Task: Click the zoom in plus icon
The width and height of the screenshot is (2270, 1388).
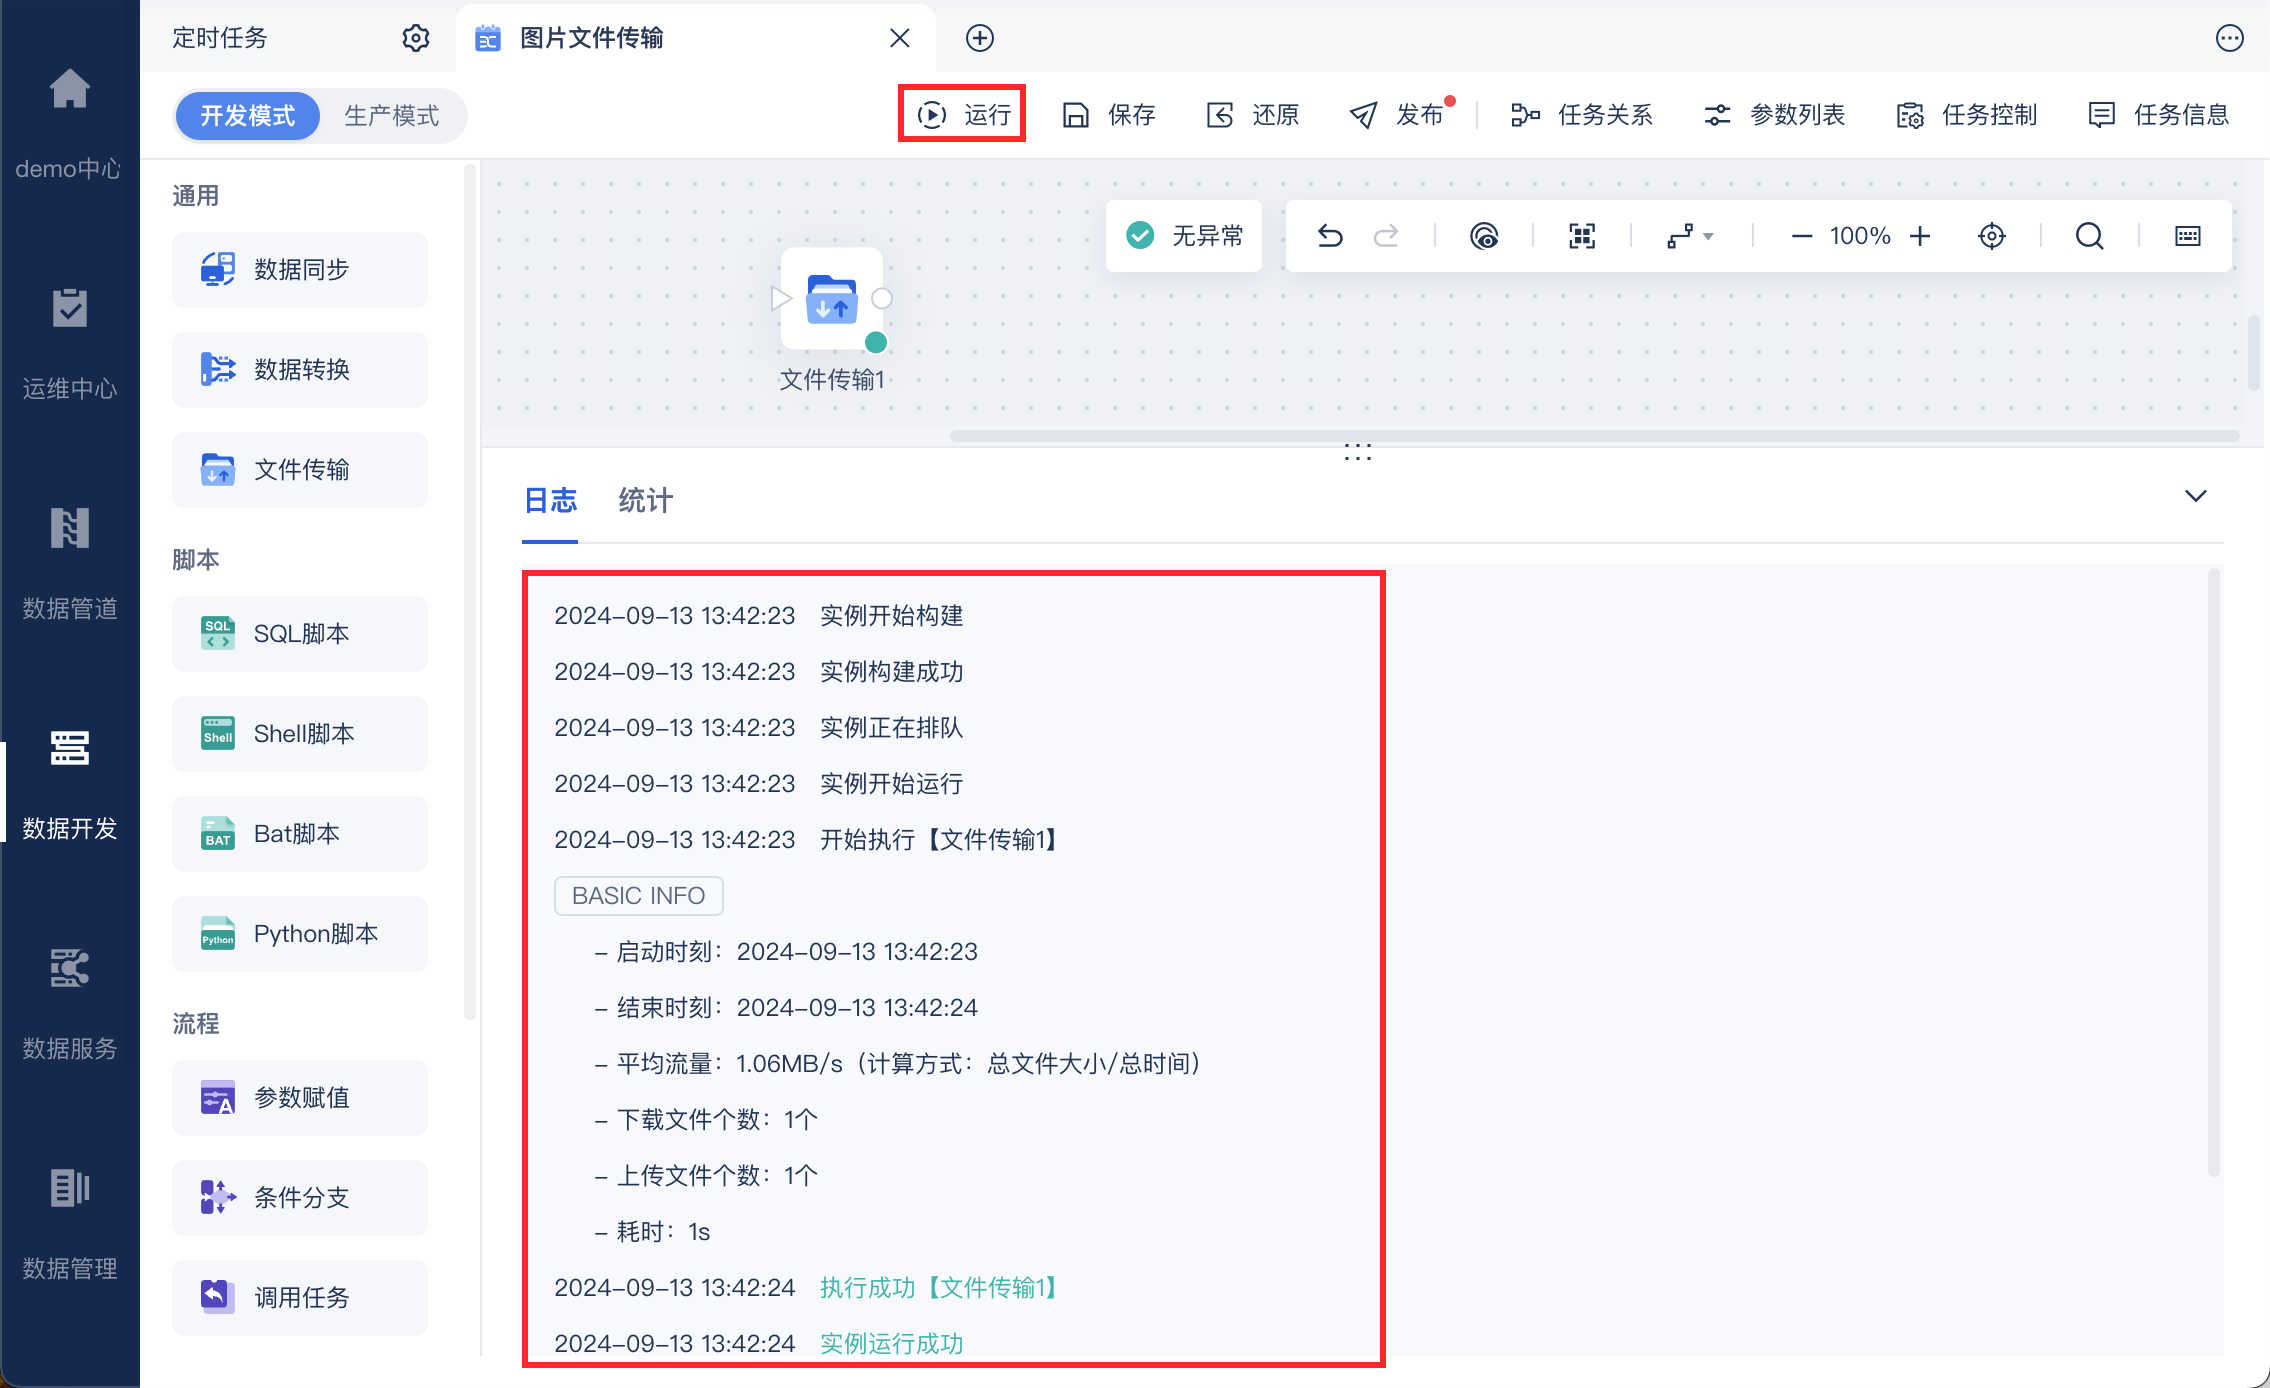Action: point(1920,236)
